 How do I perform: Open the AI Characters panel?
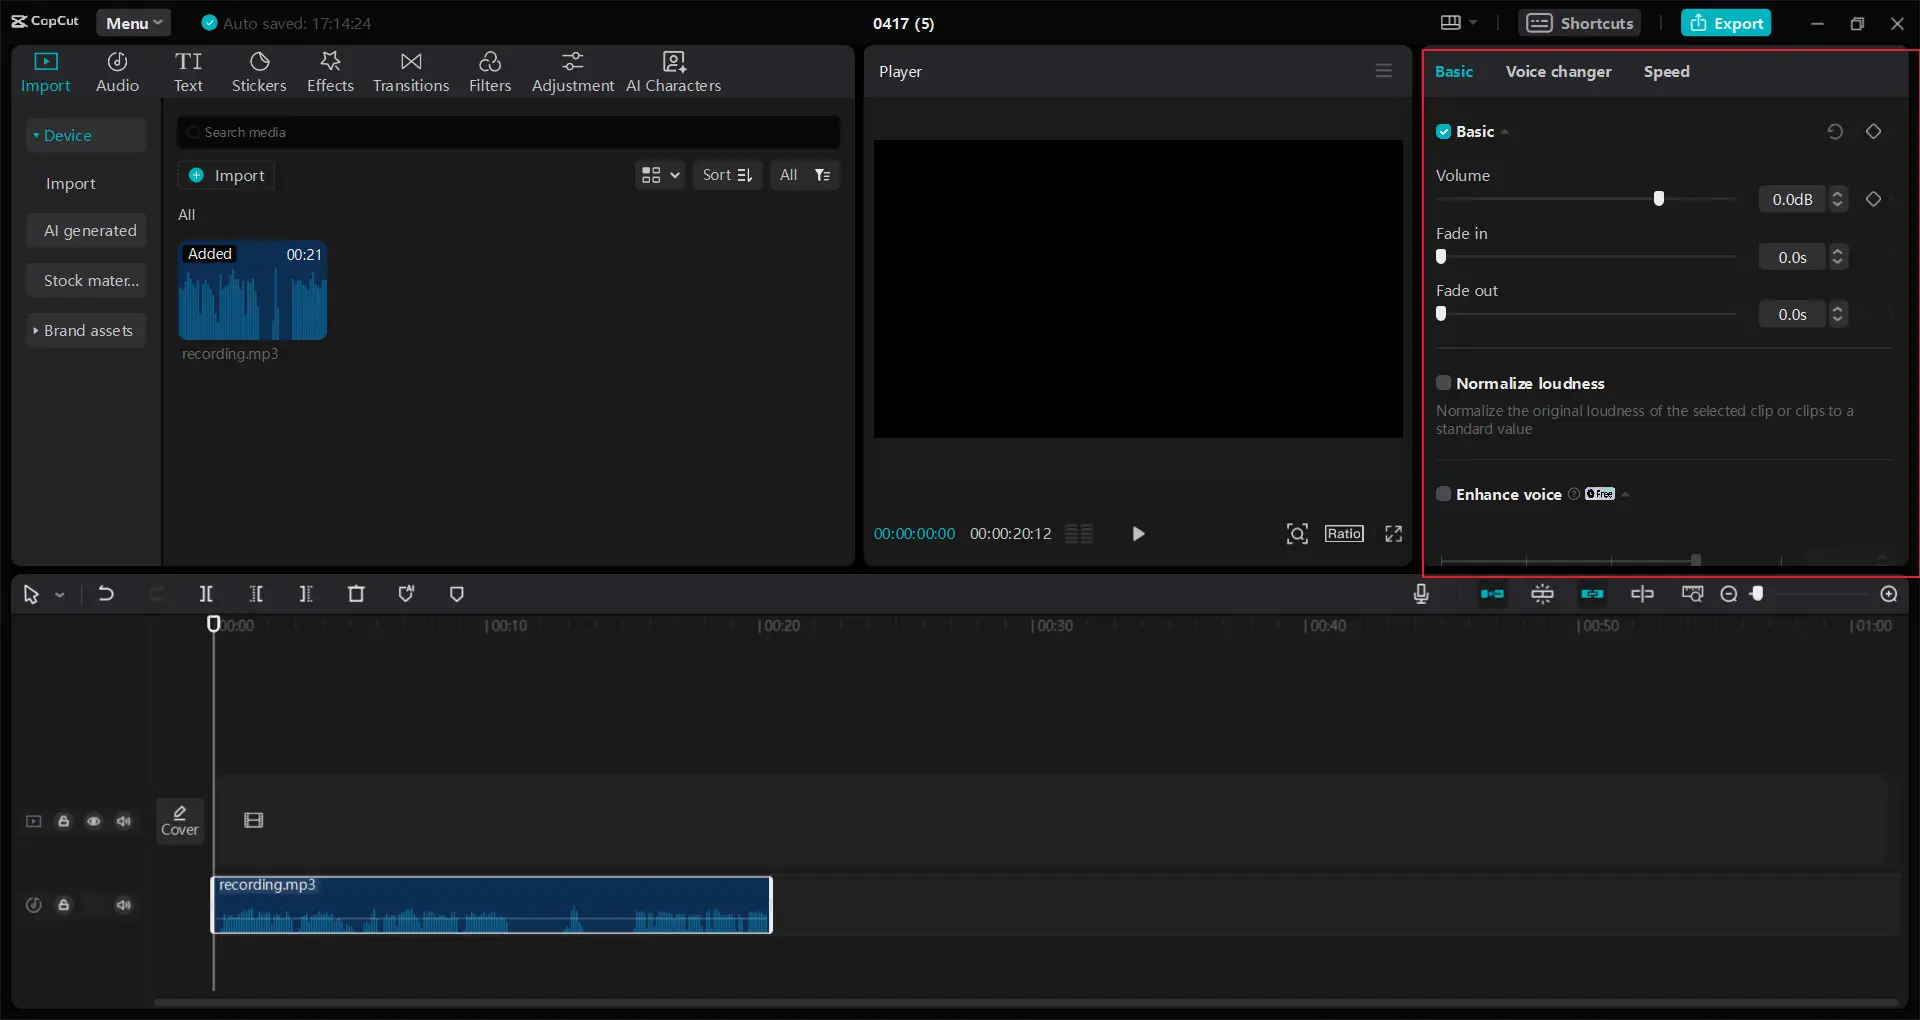pos(673,70)
